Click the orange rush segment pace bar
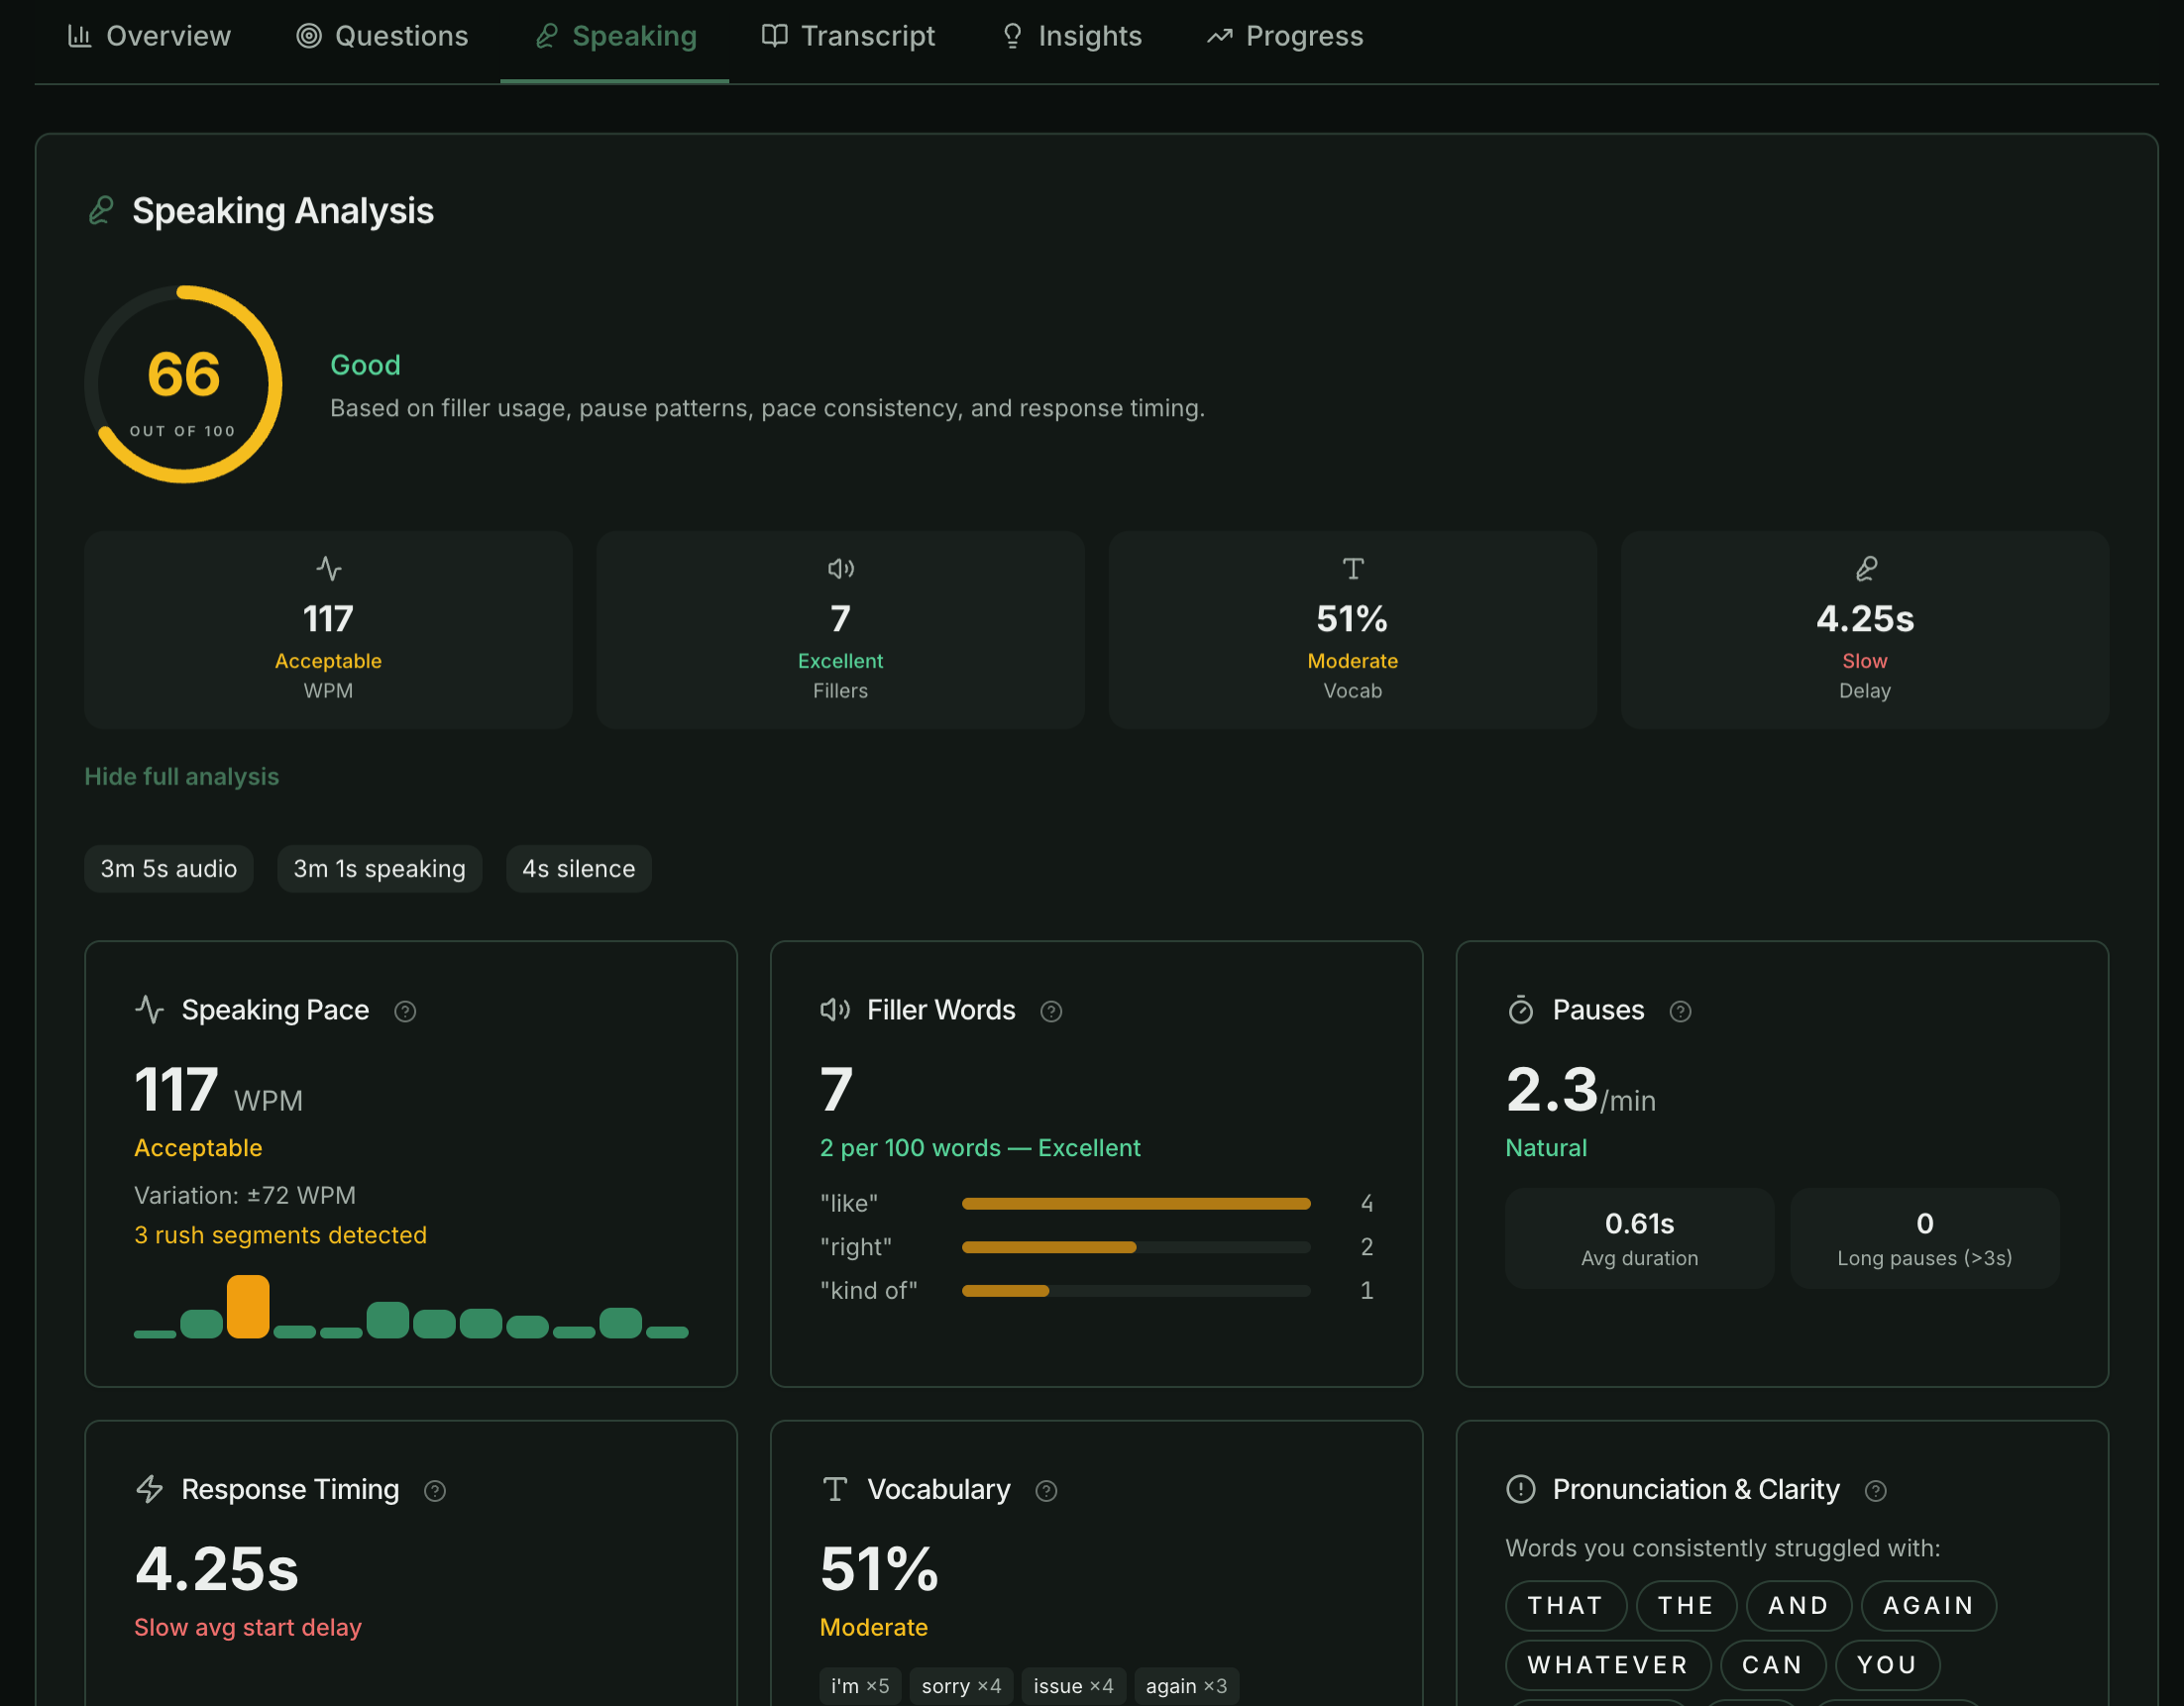 click(248, 1306)
